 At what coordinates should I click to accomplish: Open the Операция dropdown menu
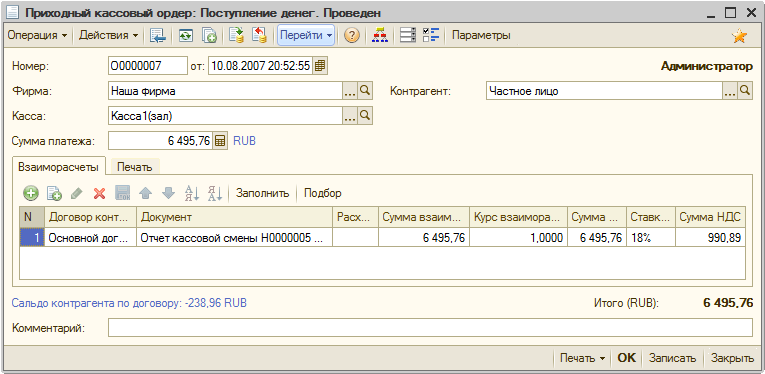(x=37, y=36)
